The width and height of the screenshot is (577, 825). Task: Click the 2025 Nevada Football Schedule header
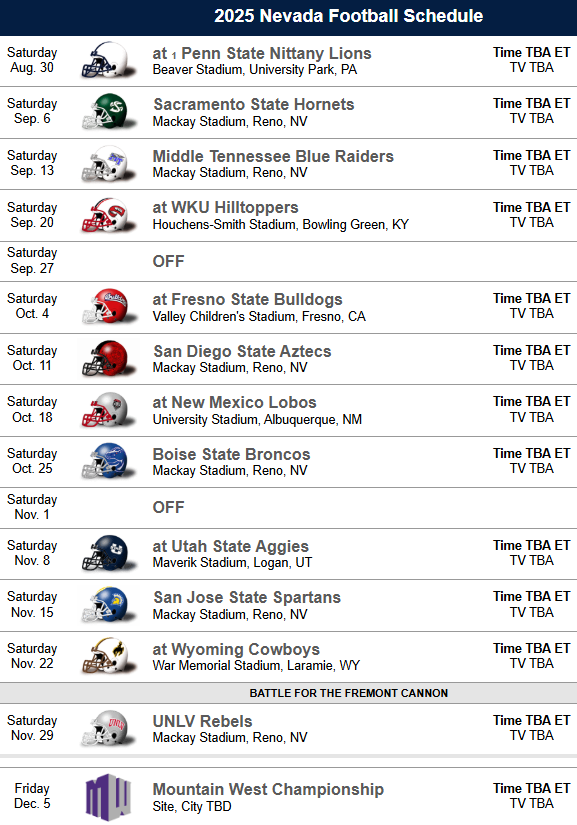click(x=348, y=16)
